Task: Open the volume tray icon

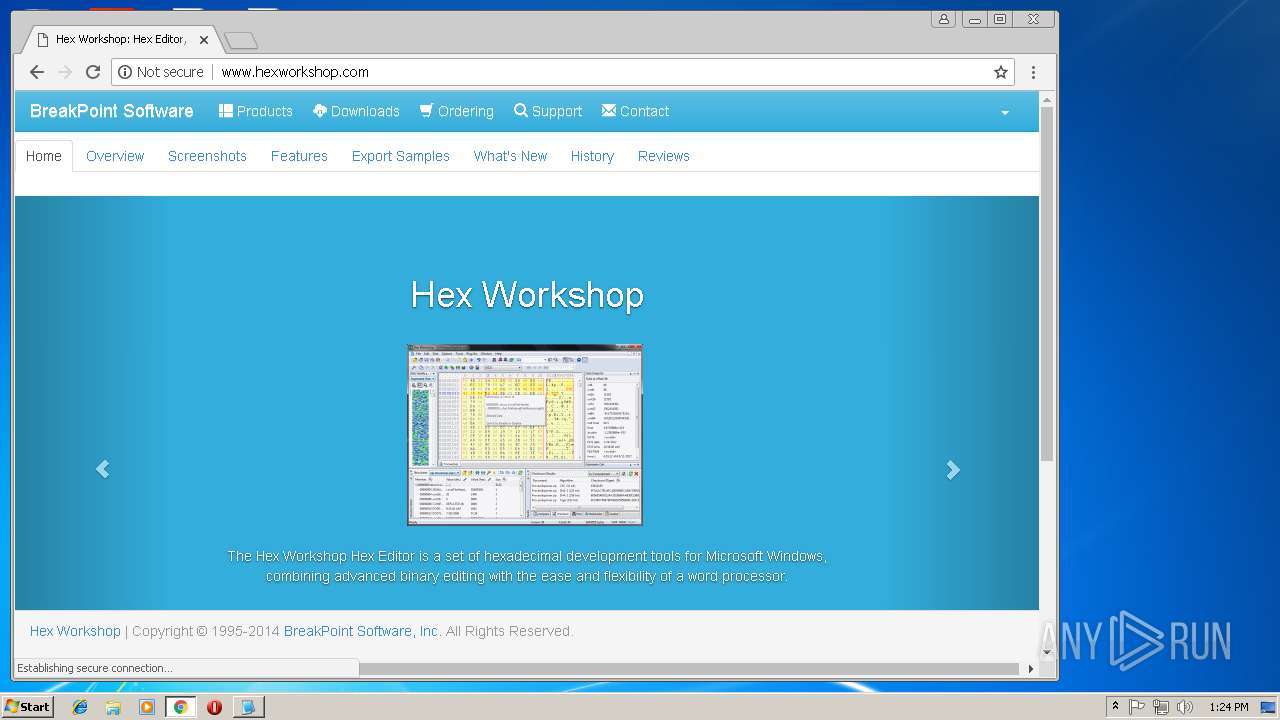Action: pos(1185,707)
